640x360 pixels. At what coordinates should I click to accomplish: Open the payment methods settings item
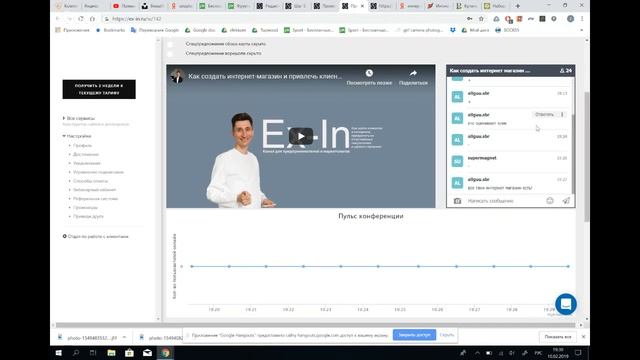90,181
